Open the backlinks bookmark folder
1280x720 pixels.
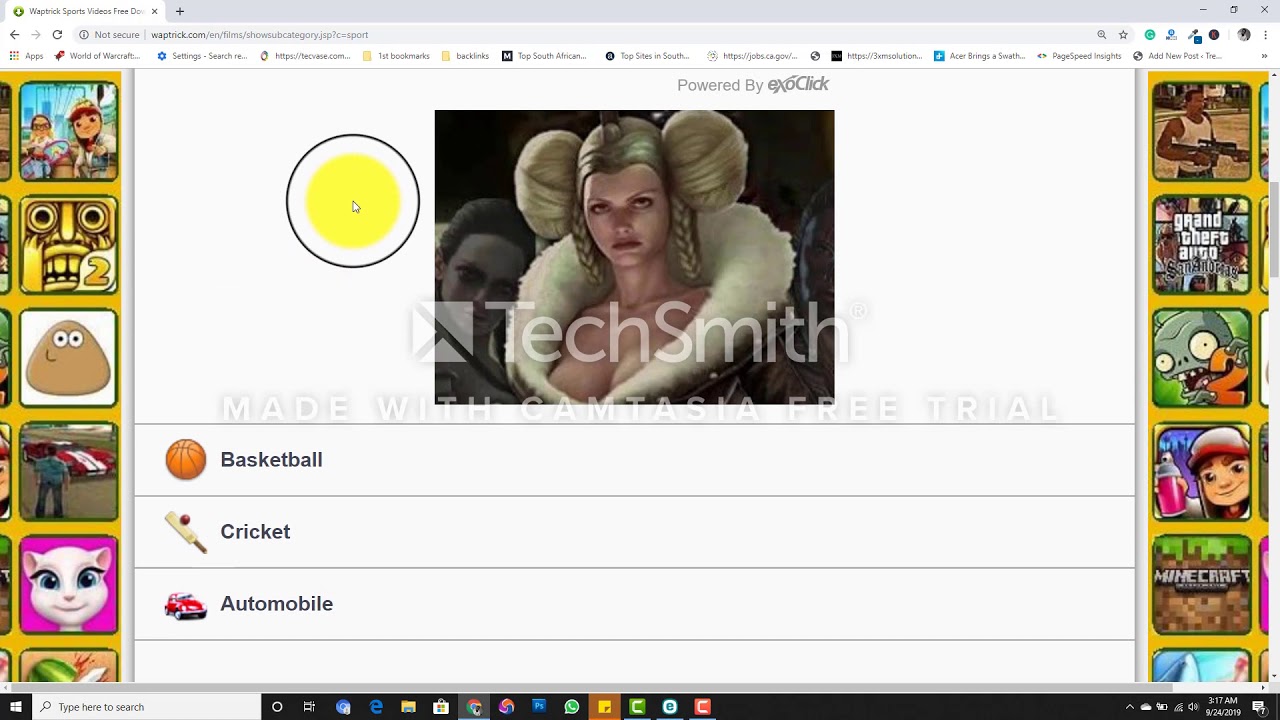click(x=465, y=56)
